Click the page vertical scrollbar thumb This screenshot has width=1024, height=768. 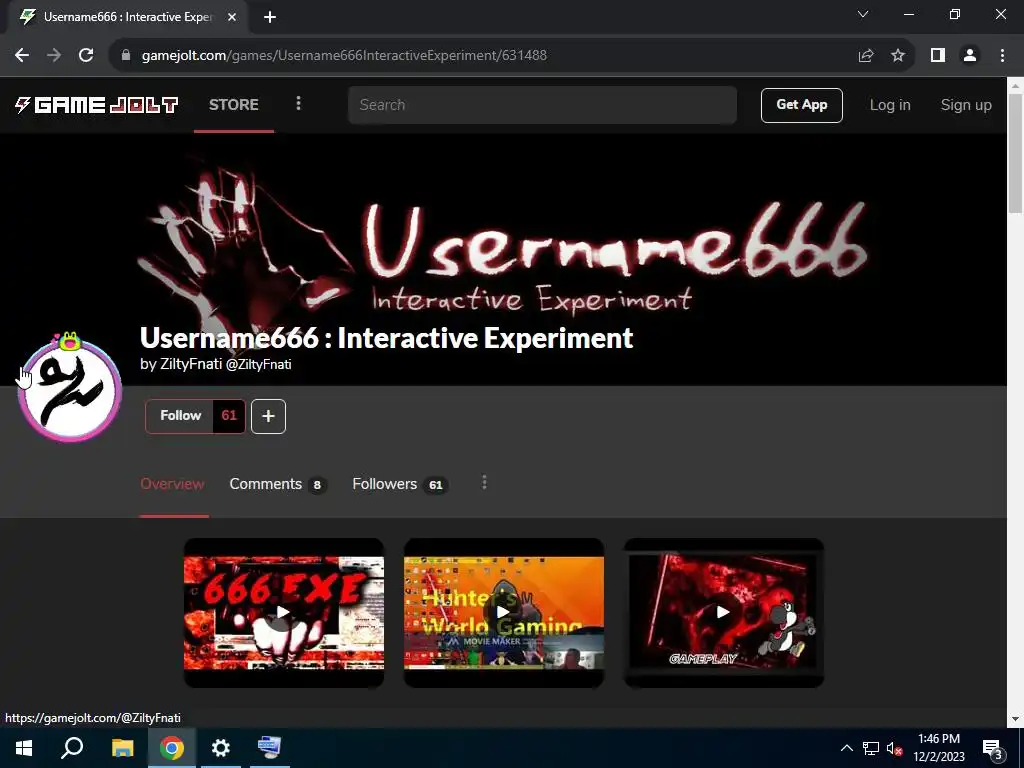point(1016,153)
